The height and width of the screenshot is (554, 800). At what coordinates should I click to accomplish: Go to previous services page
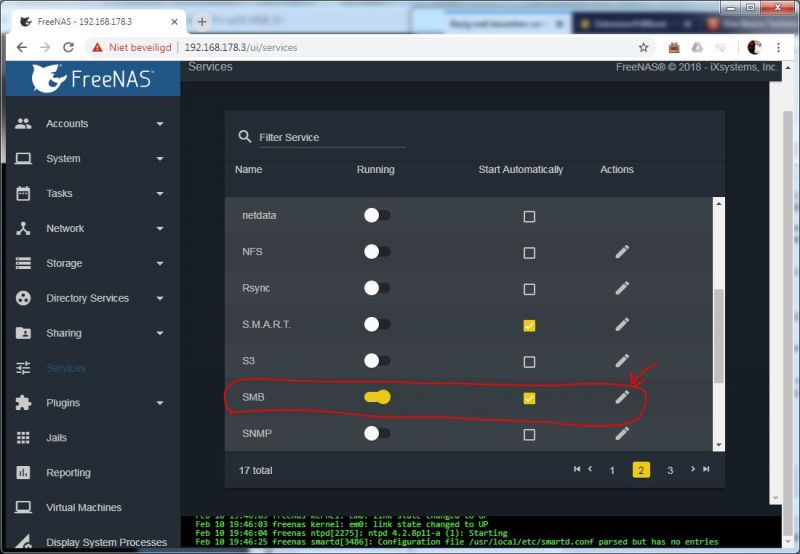(x=590, y=469)
